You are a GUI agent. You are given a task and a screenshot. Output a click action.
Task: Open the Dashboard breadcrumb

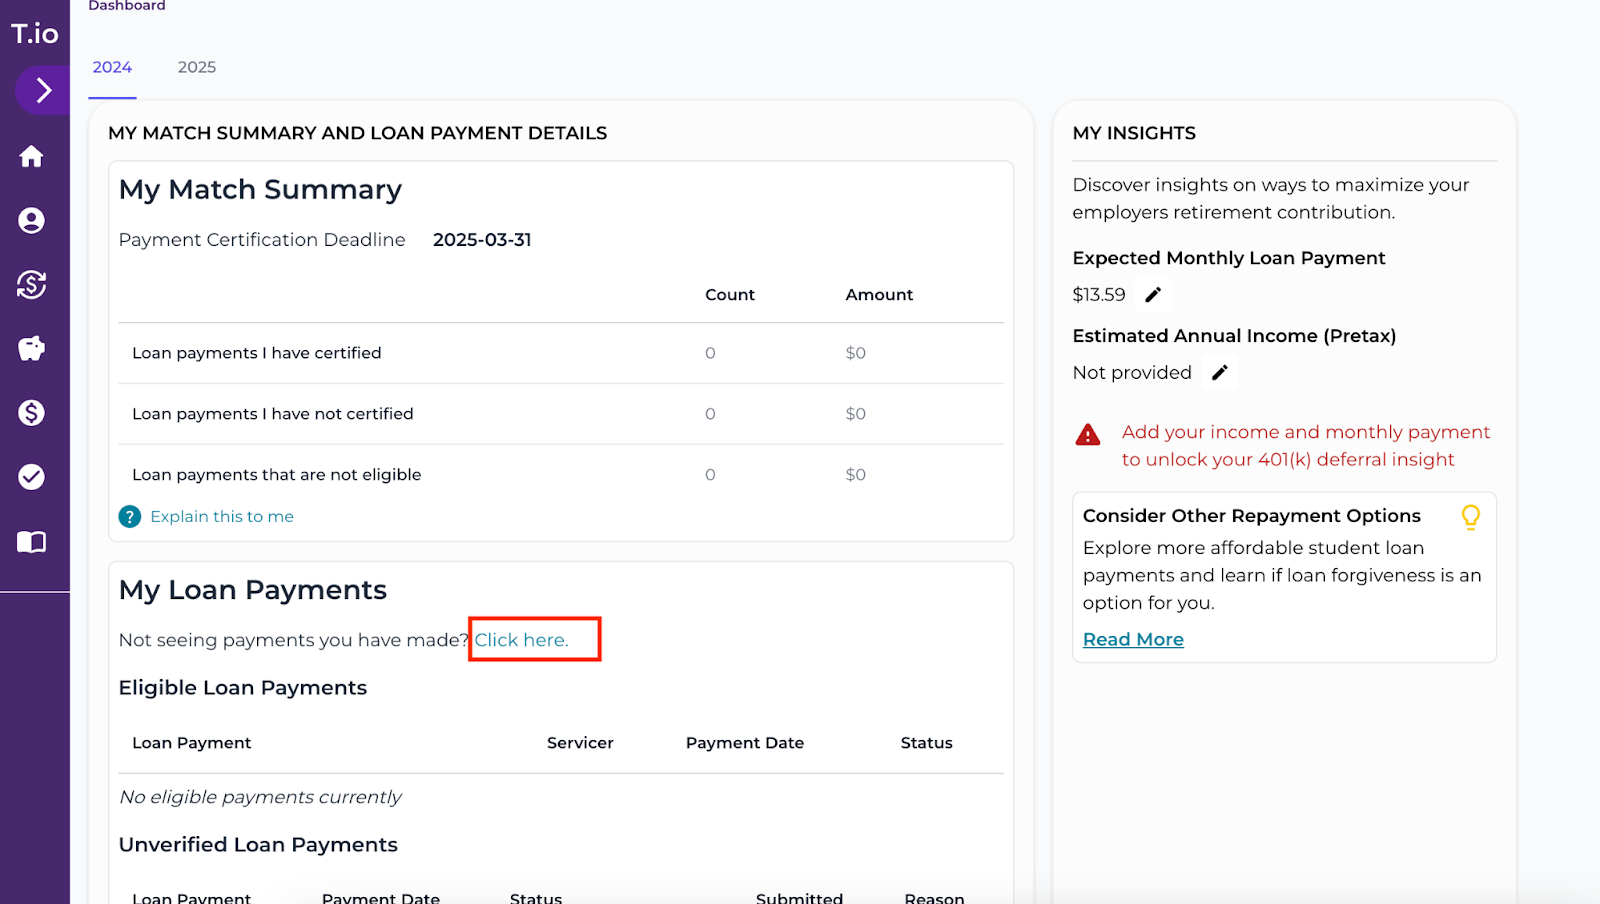[126, 6]
